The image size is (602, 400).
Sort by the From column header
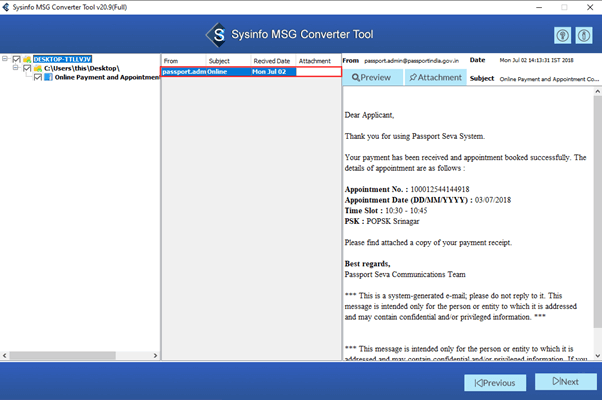[184, 61]
